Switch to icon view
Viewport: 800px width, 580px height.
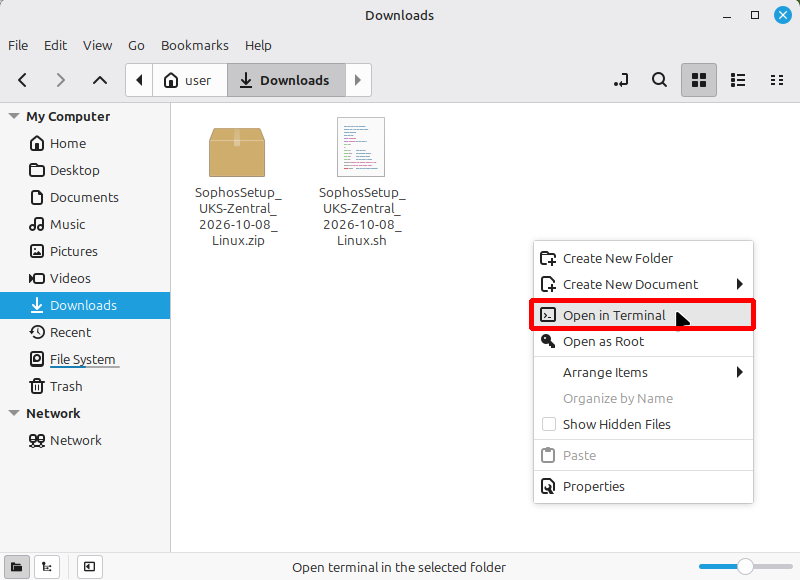pos(698,80)
